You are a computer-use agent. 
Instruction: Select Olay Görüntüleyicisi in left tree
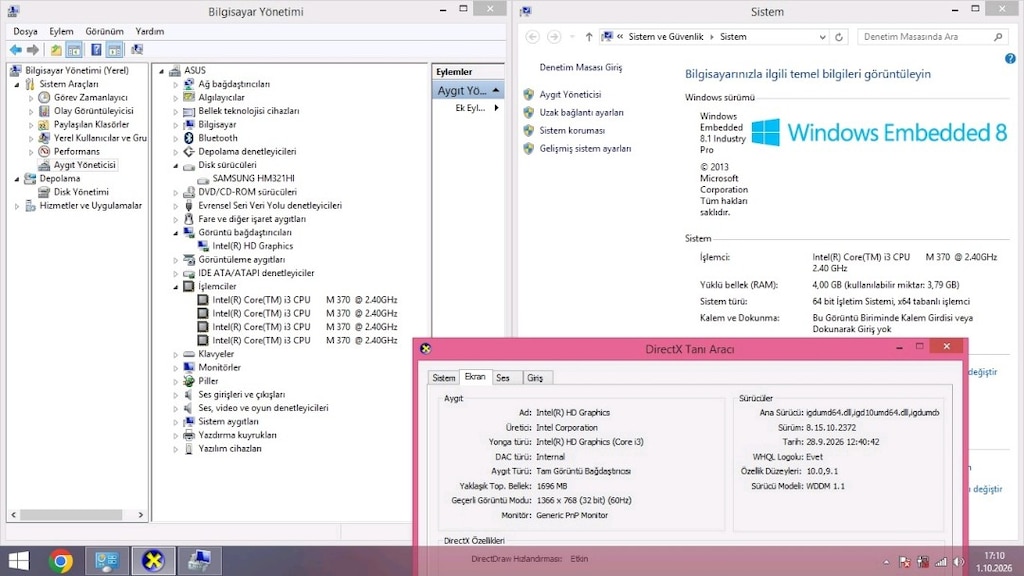coord(93,111)
